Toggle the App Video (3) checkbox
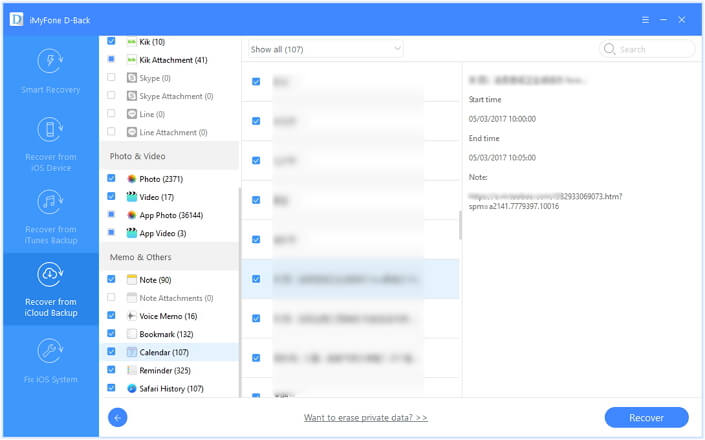This screenshot has height=440, width=705. 111,232
